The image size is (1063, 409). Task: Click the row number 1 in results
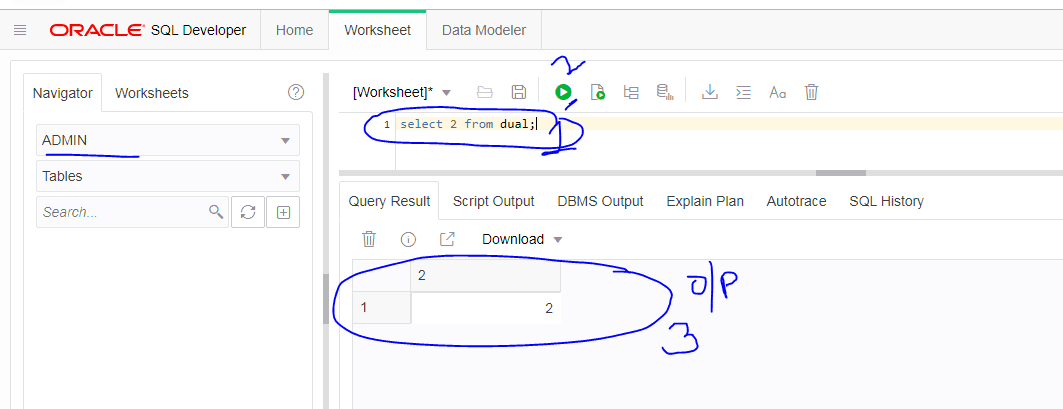pyautogui.click(x=382, y=308)
